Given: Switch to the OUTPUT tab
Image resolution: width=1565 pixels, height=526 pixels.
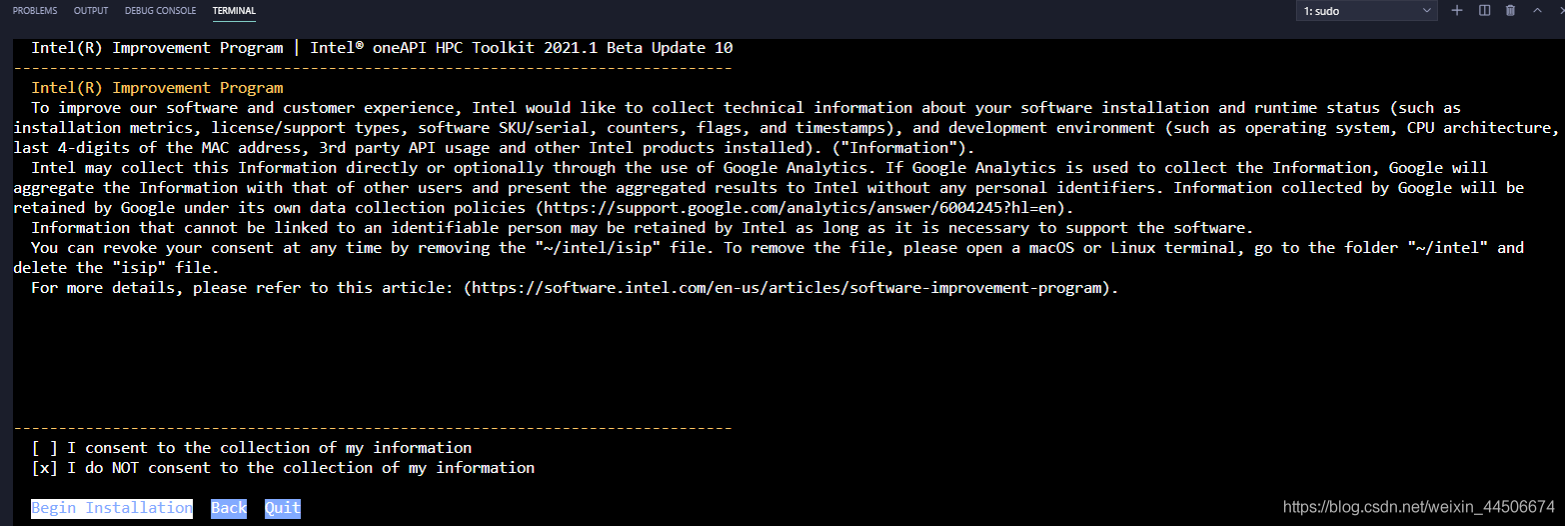Looking at the screenshot, I should [x=91, y=11].
